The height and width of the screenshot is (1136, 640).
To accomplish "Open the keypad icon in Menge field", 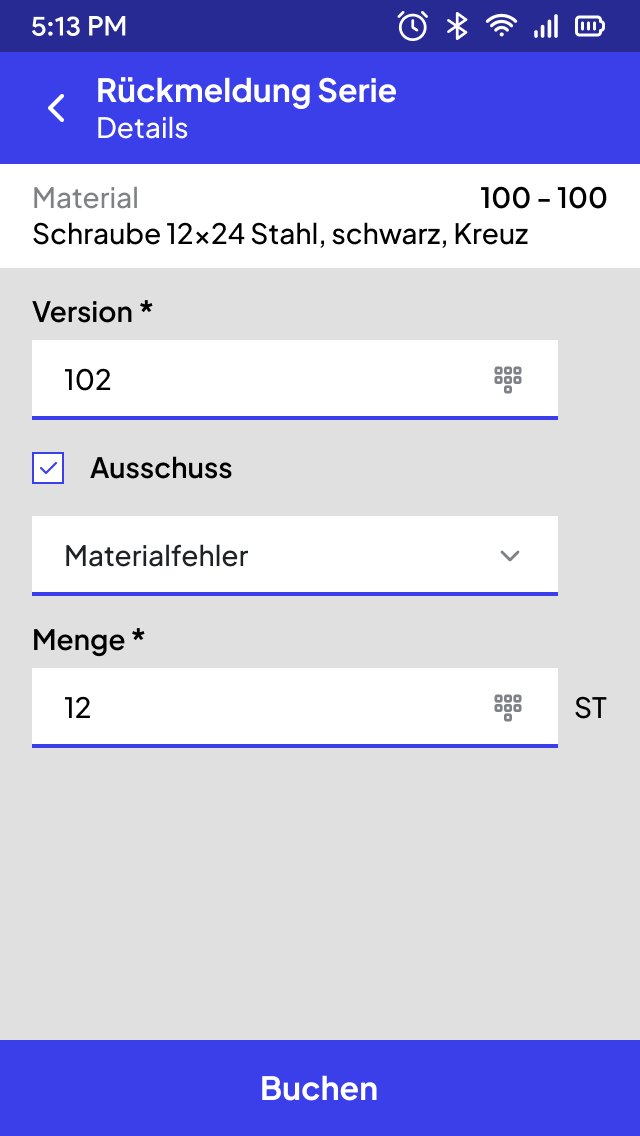I will [508, 707].
